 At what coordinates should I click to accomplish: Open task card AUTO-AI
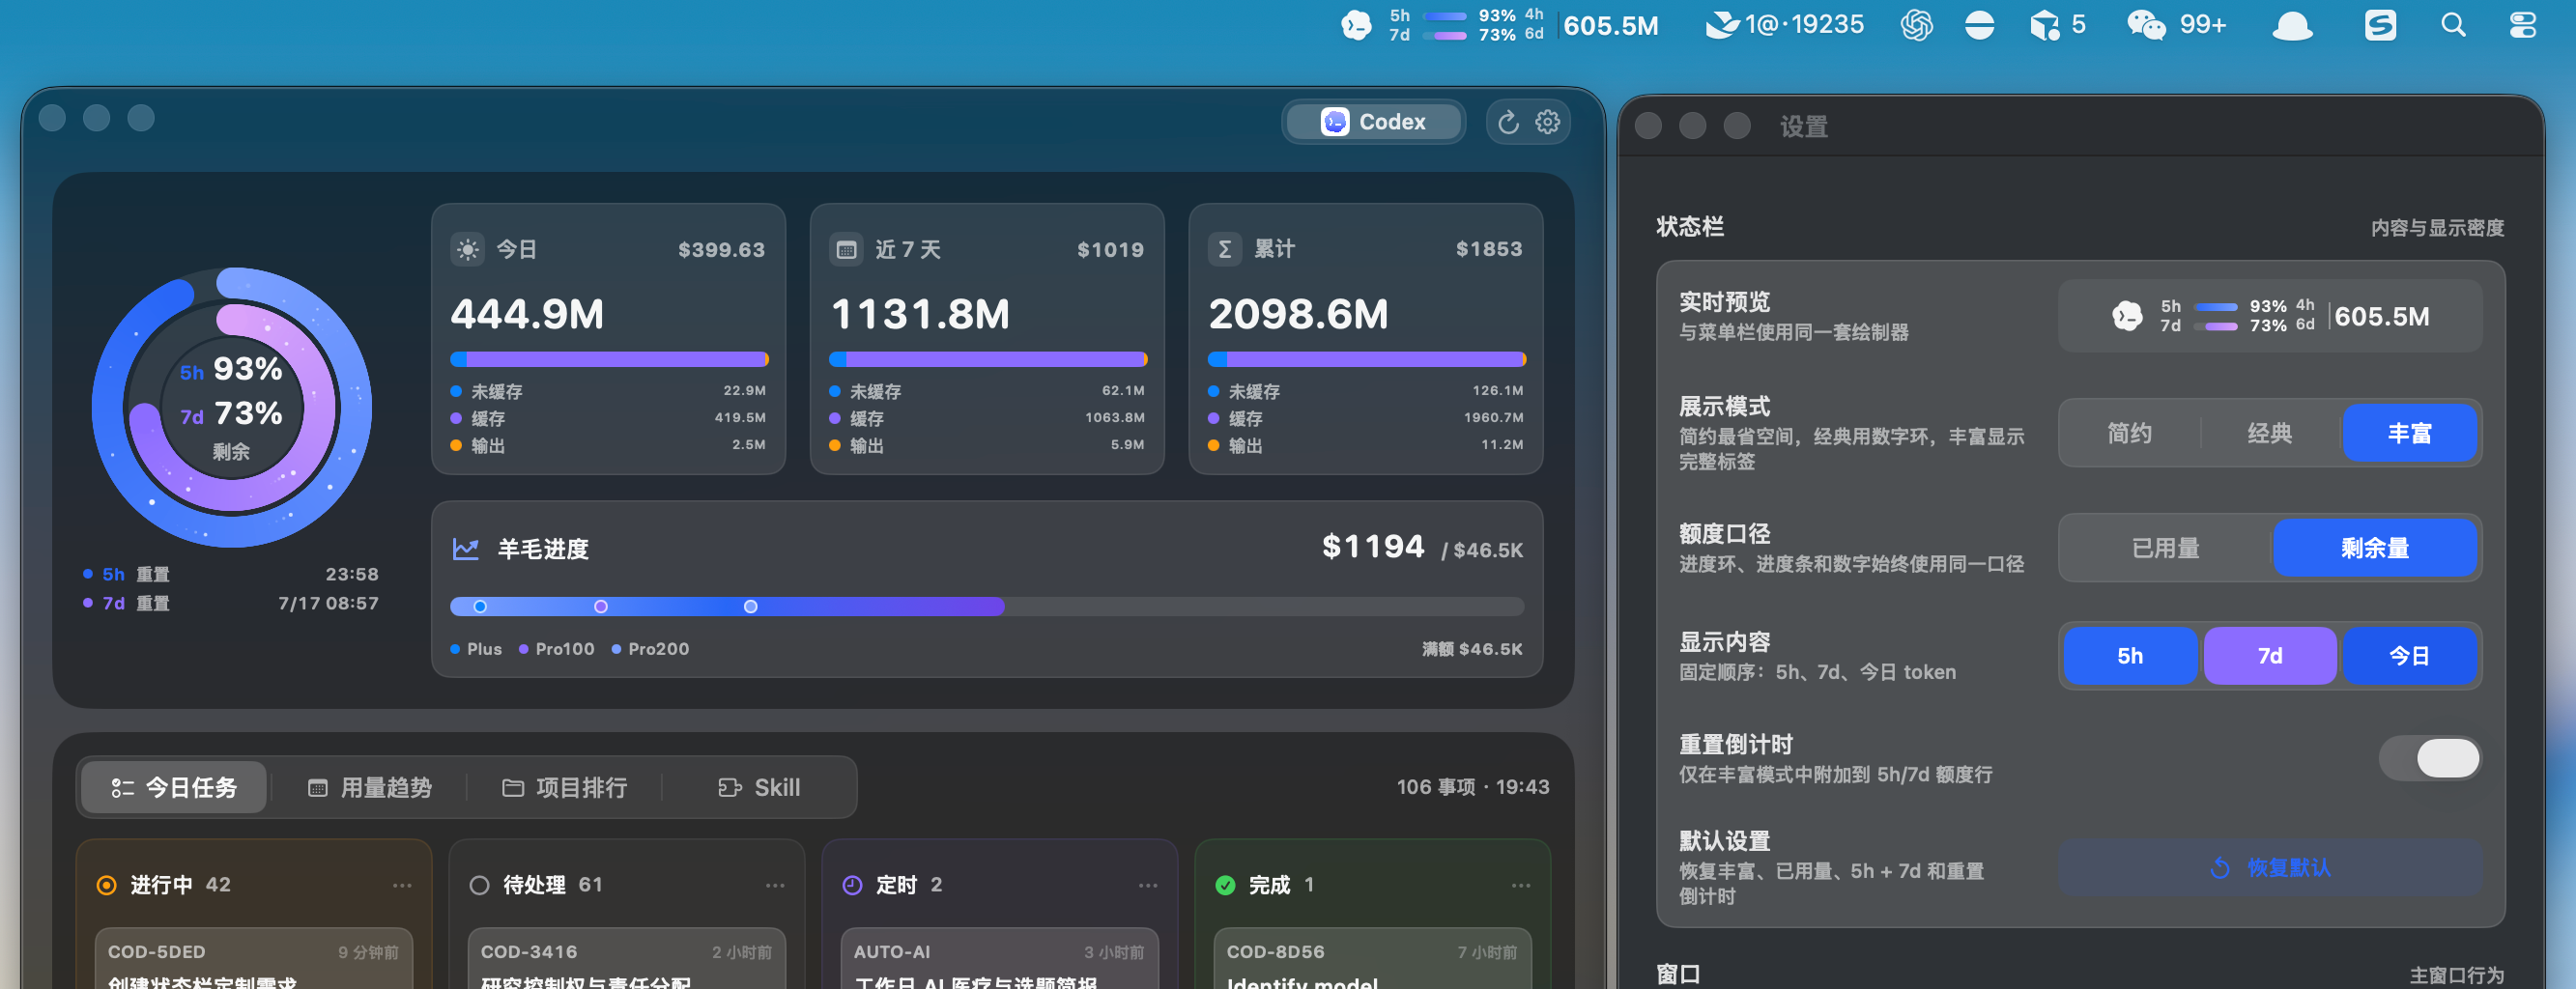tap(1000, 959)
